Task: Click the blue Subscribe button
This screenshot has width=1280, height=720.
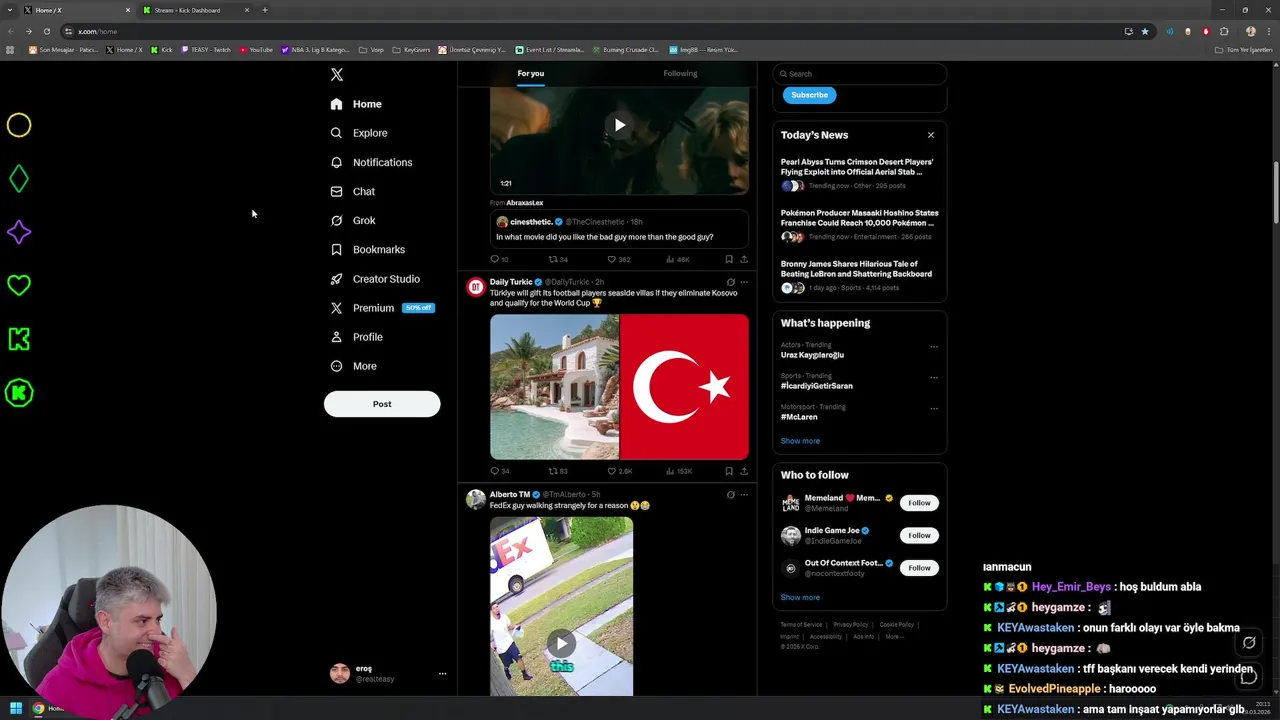Action: click(x=809, y=95)
